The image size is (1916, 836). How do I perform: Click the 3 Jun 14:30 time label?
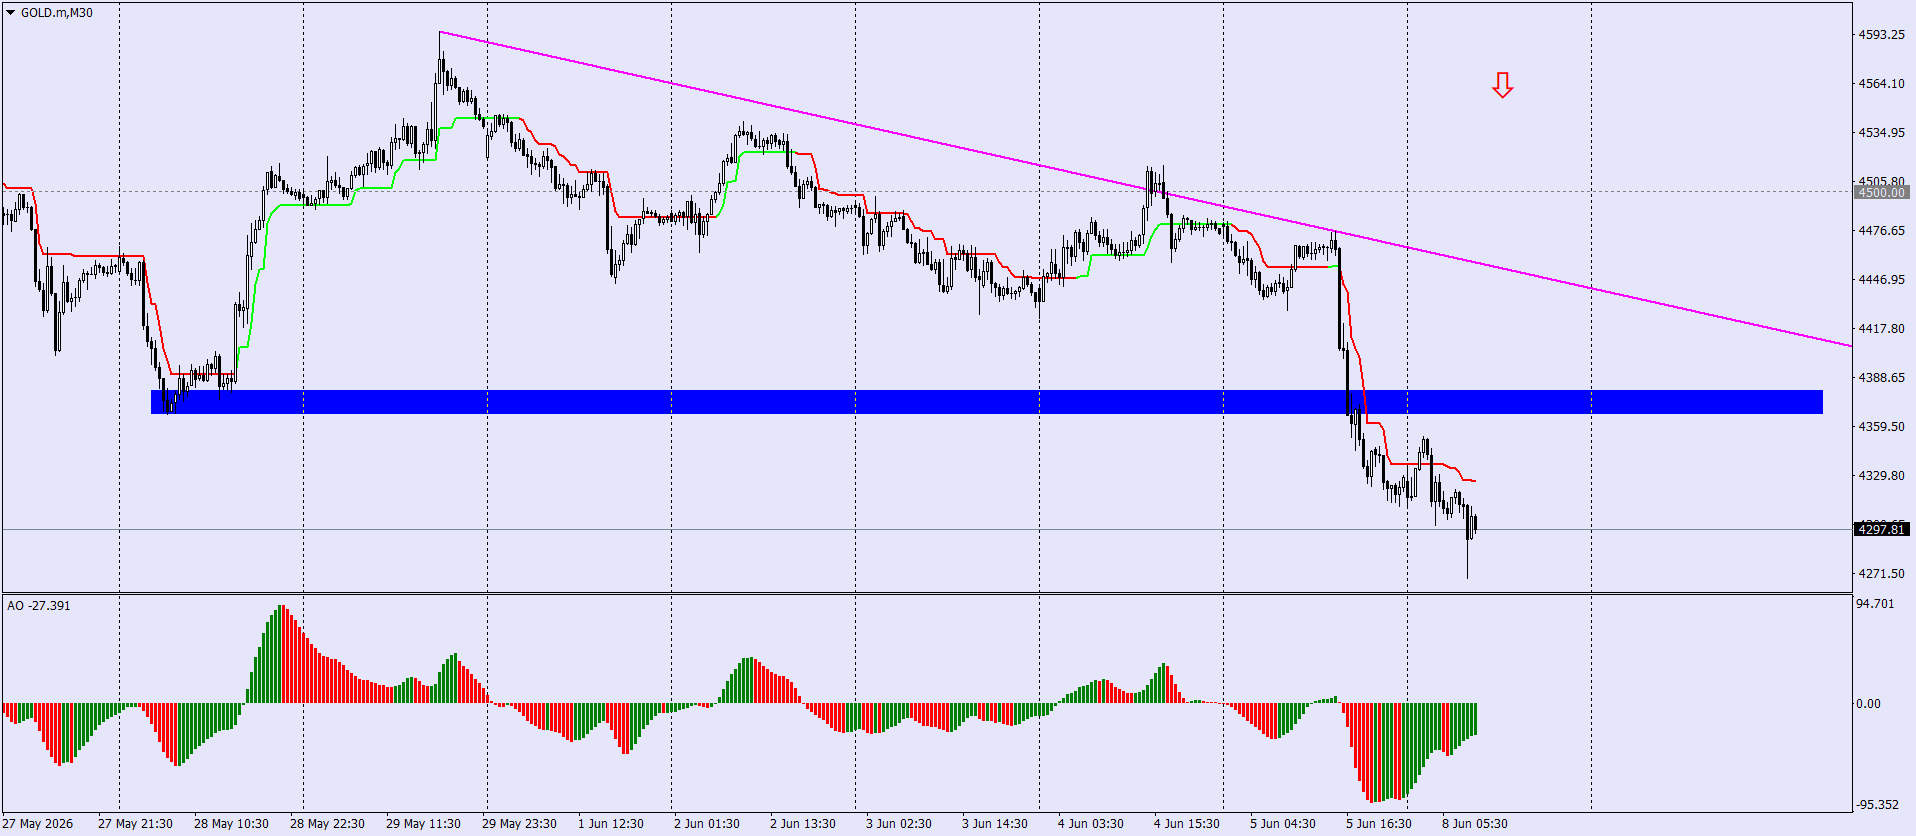[995, 824]
